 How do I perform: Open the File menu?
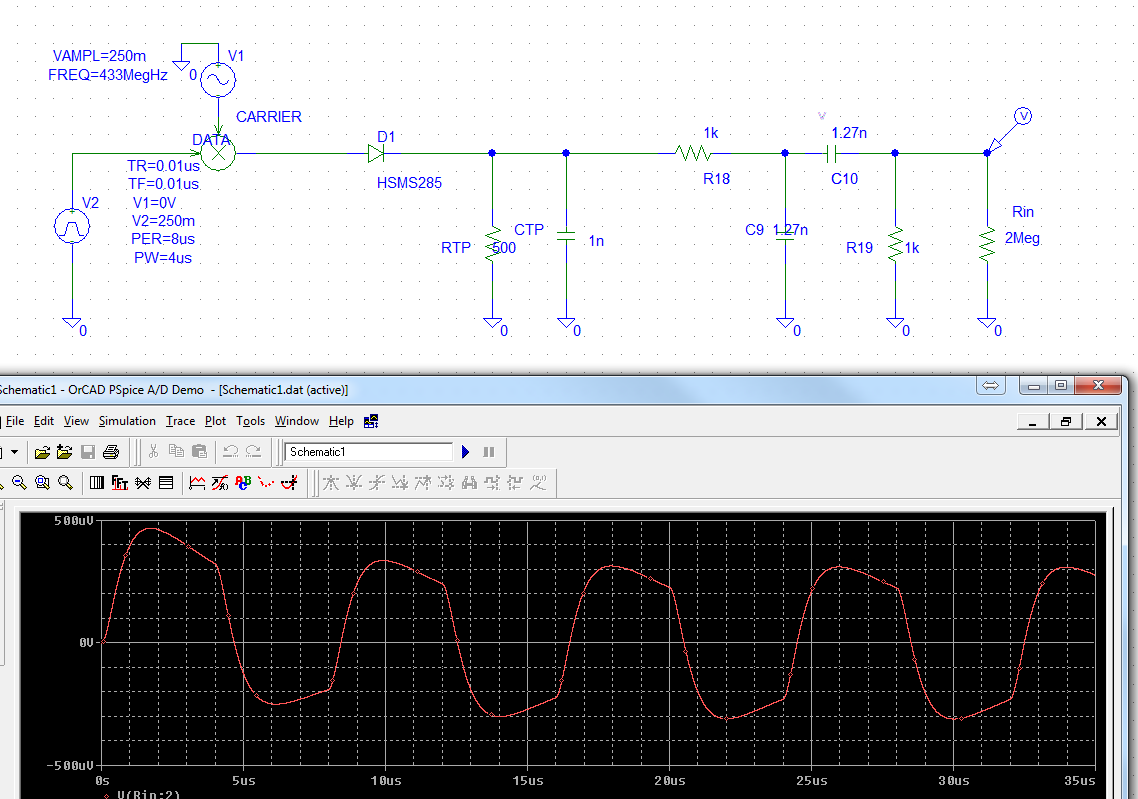click(x=15, y=421)
